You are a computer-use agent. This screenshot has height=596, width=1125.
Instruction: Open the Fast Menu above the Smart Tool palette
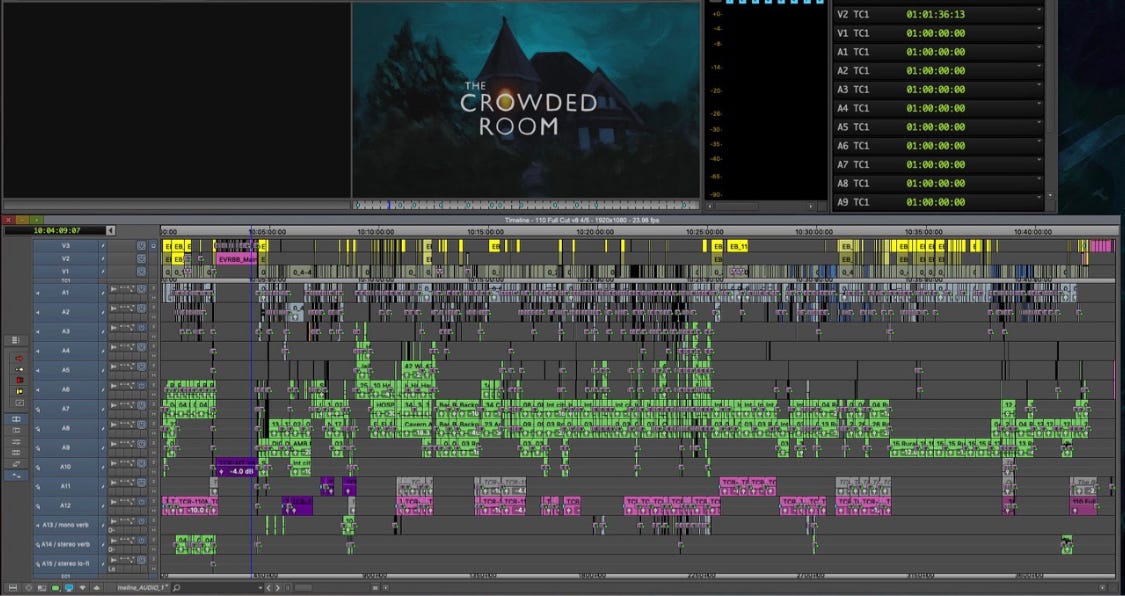pyautogui.click(x=16, y=340)
